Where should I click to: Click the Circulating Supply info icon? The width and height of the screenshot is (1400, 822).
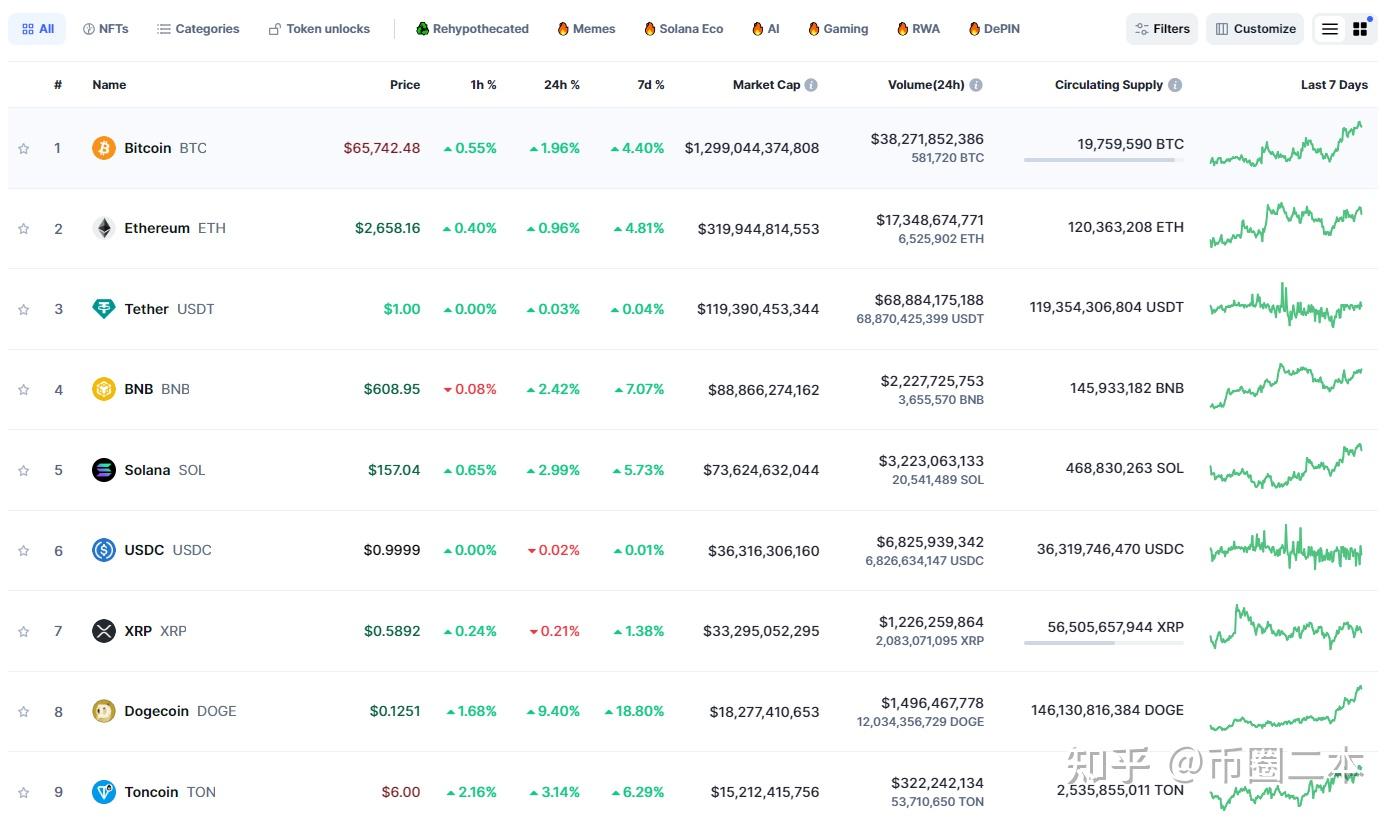click(x=1175, y=85)
